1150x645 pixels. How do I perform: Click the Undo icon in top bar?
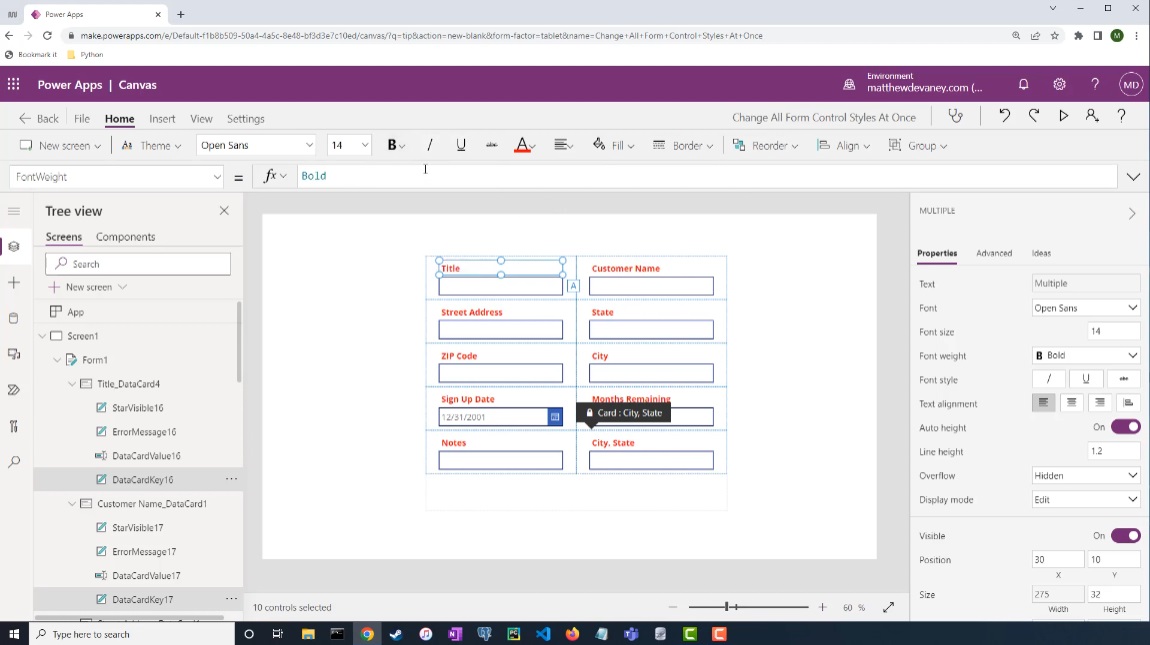(x=1004, y=116)
